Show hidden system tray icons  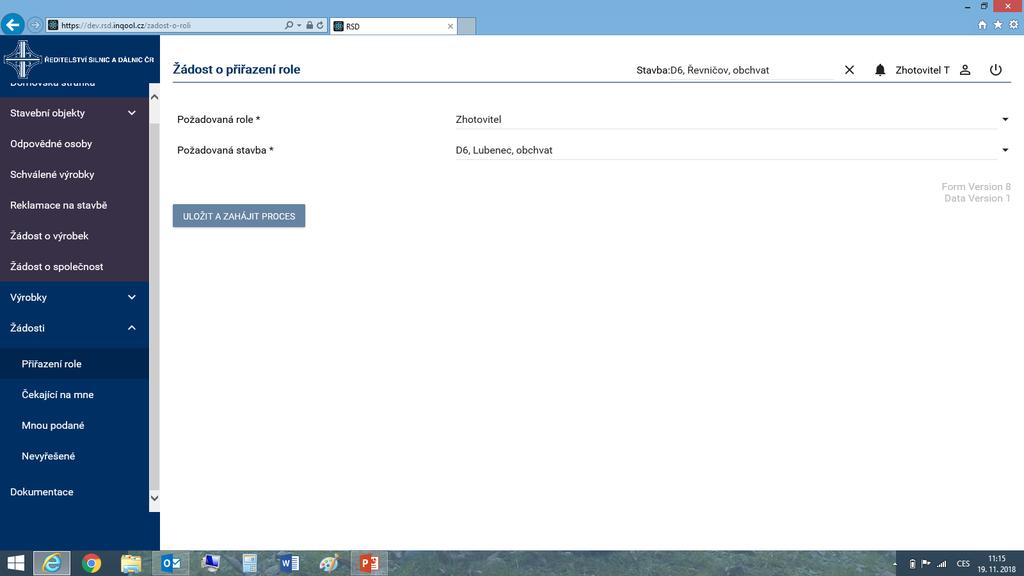point(895,564)
